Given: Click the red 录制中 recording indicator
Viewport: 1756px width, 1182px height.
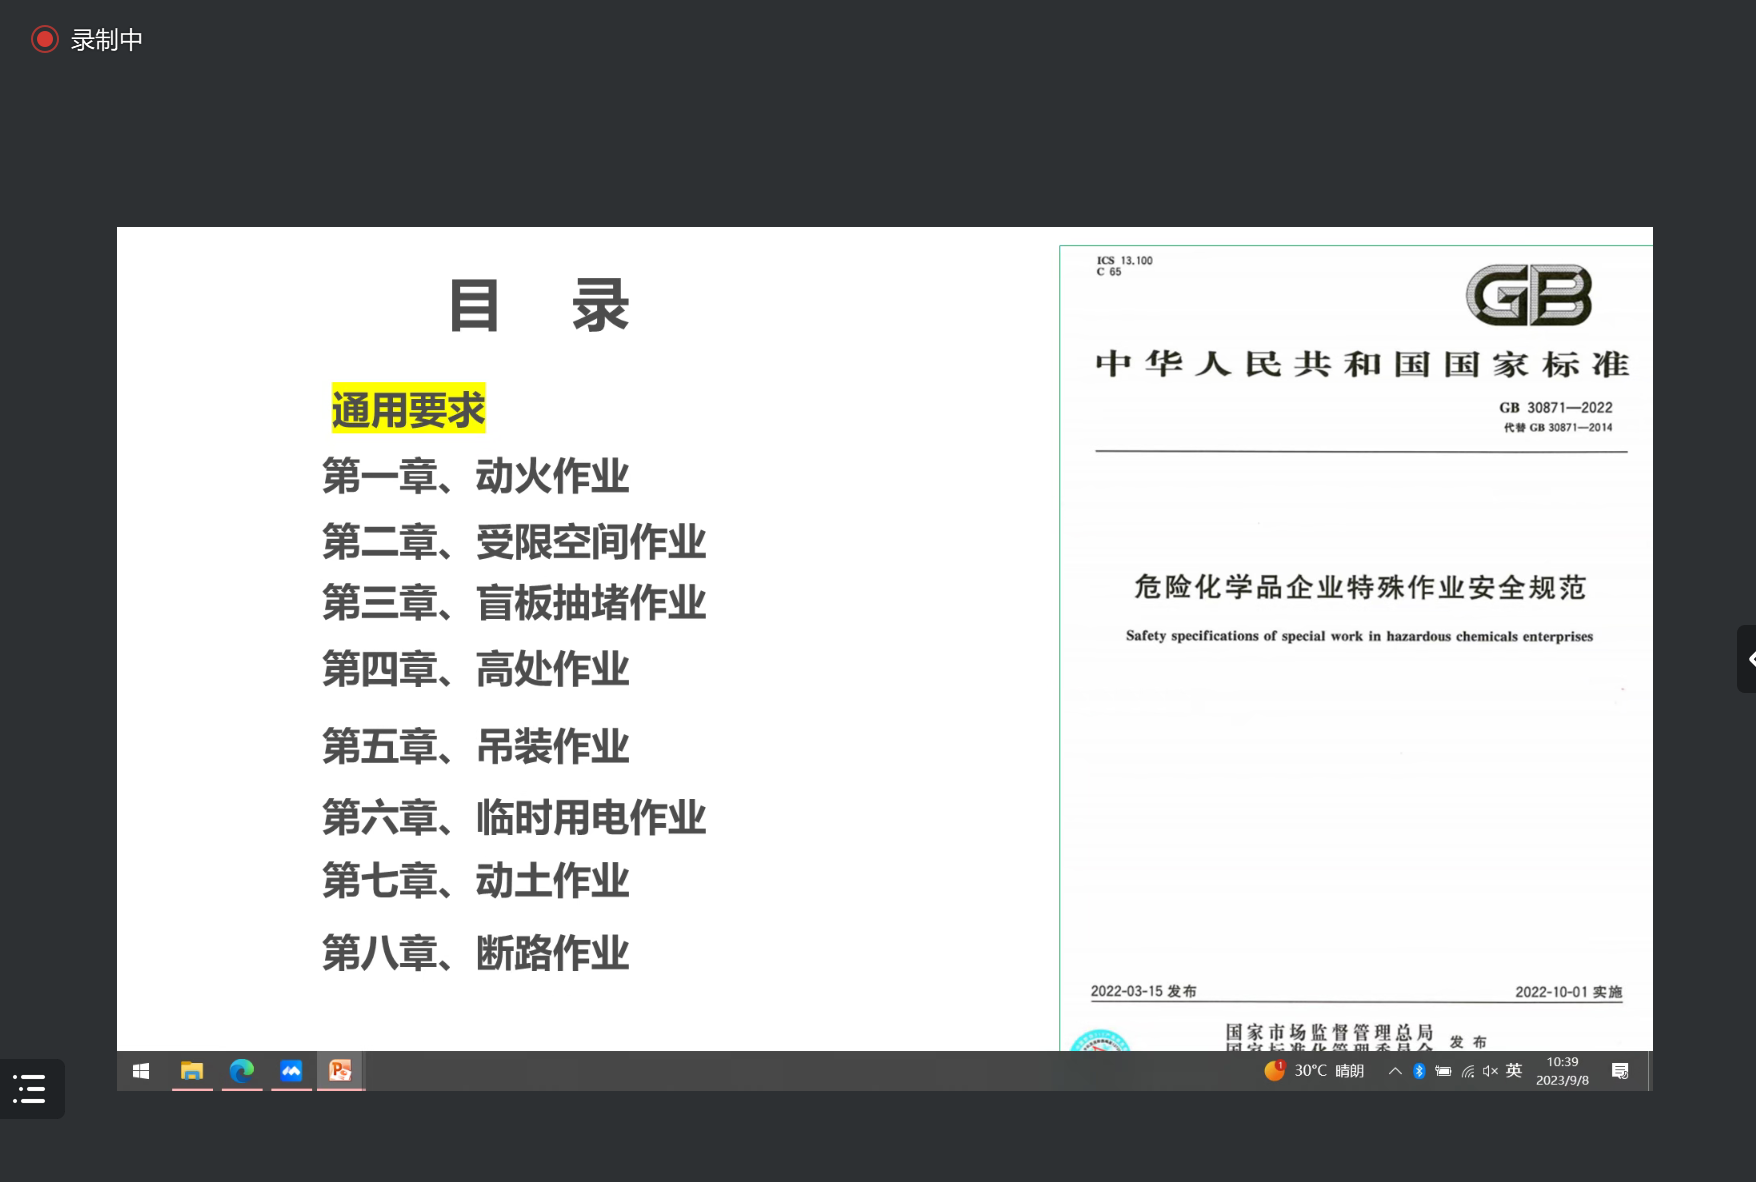Looking at the screenshot, I should coord(87,40).
